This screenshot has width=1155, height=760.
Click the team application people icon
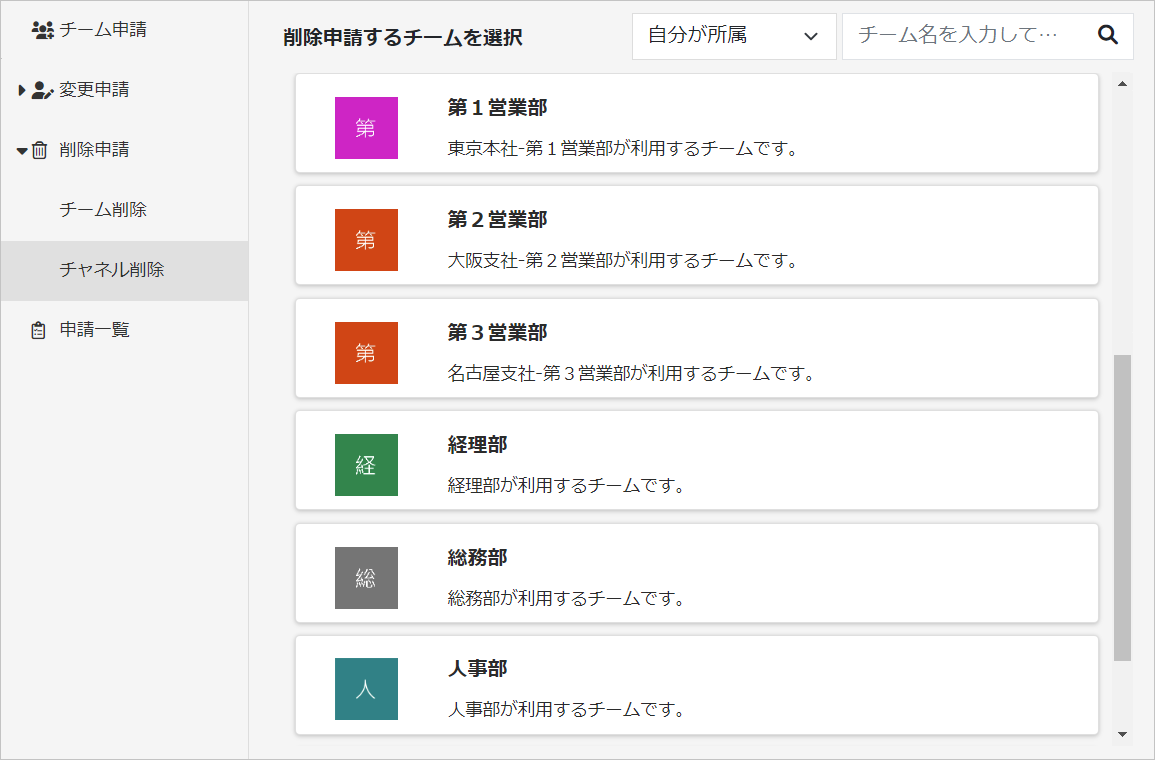(43, 29)
